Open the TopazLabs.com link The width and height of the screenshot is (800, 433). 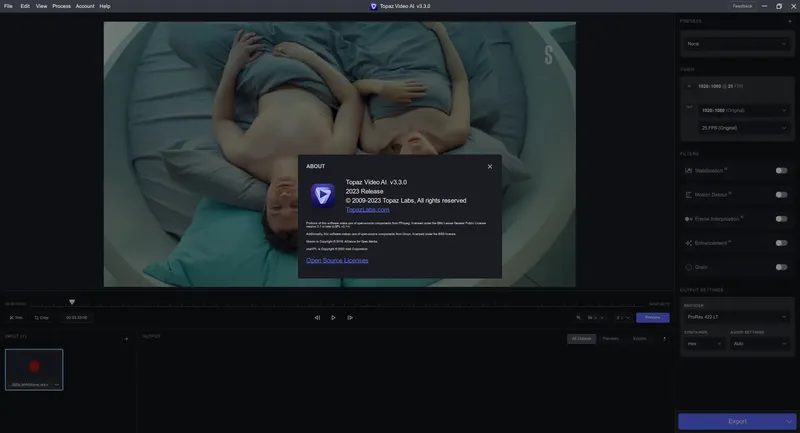(x=367, y=210)
